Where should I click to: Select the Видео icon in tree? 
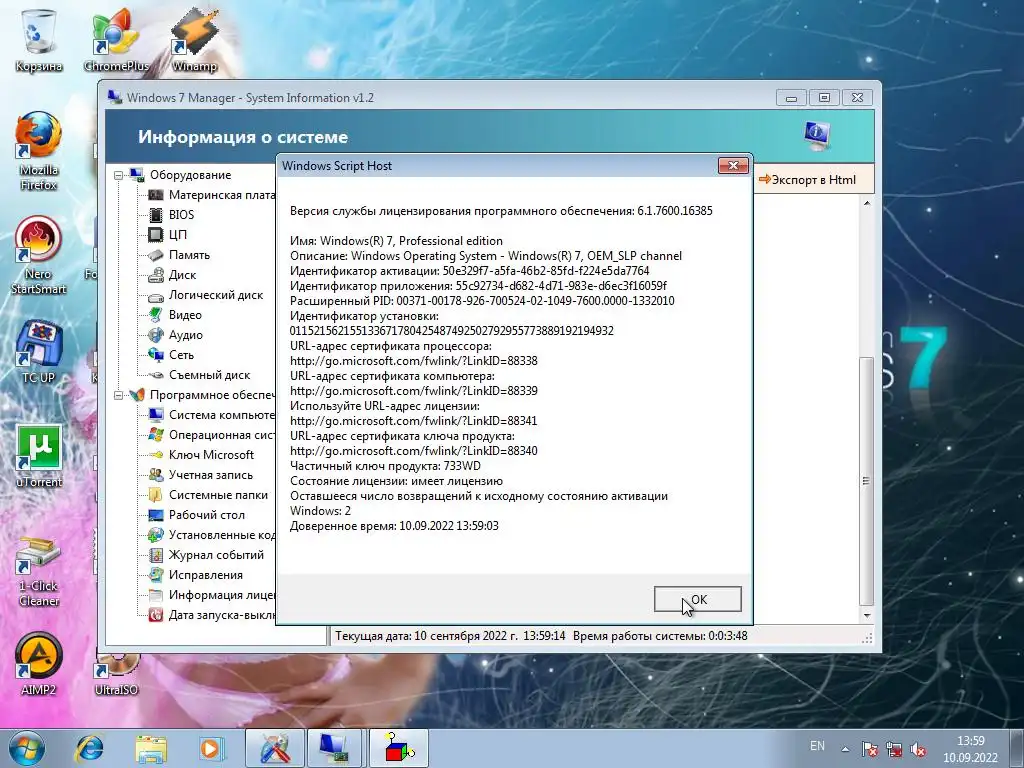(155, 315)
